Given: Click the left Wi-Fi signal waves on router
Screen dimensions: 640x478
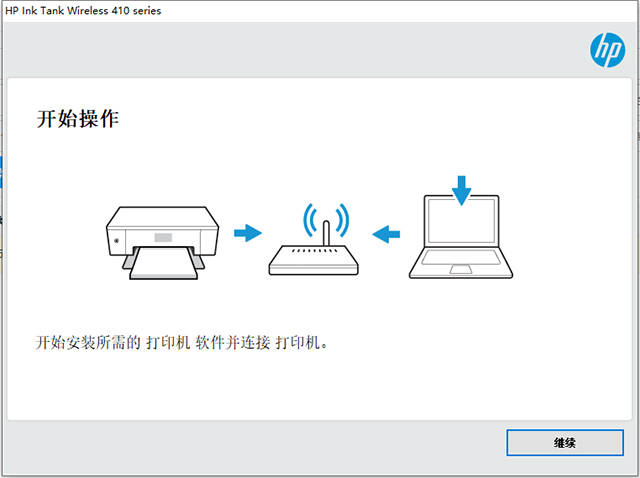Looking at the screenshot, I should pos(309,220).
